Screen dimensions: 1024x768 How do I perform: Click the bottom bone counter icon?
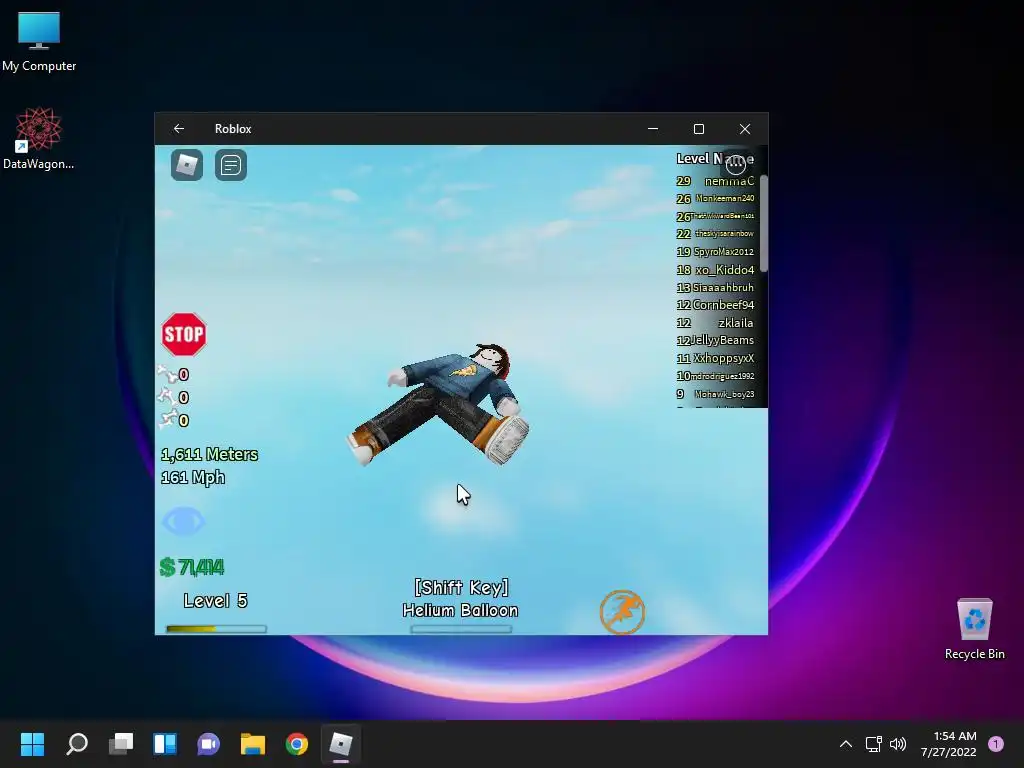(x=167, y=419)
